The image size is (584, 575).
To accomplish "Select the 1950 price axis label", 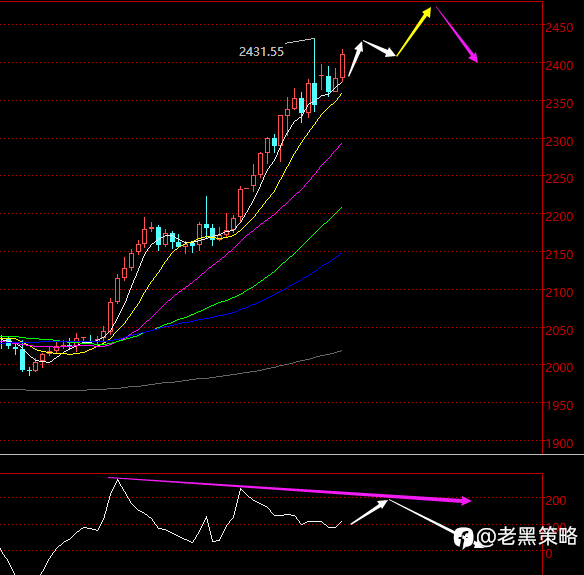I will coord(559,406).
